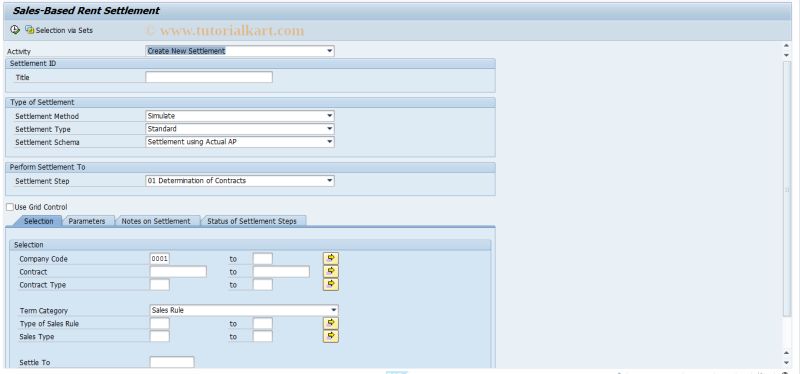800x374 pixels.
Task: Expand the Settlement Method dropdown
Action: tap(330, 116)
